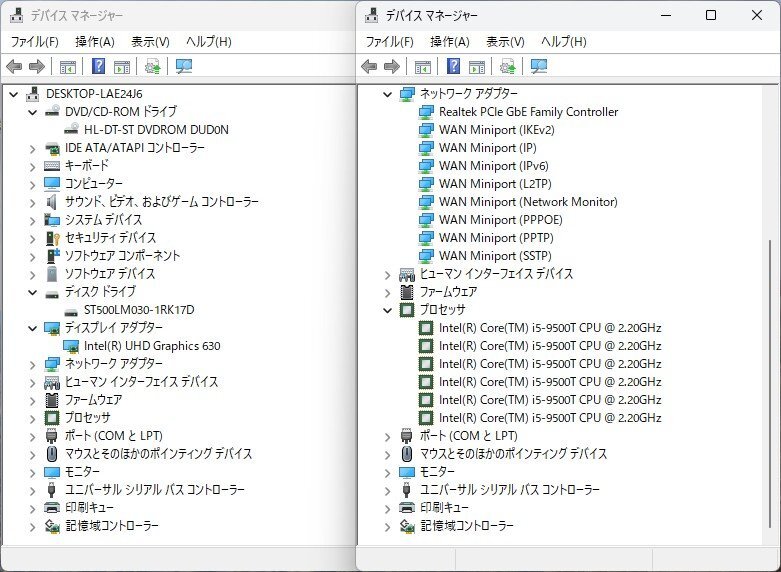This screenshot has width=781, height=572.
Task: Click Forward arrow in right window toolbar
Action: coord(392,66)
